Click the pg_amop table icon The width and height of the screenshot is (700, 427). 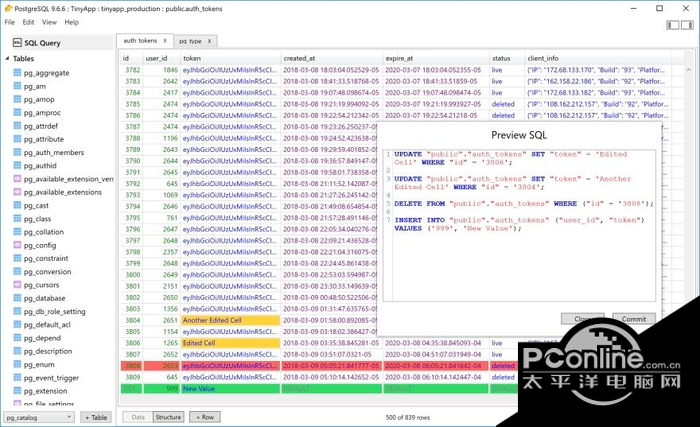point(17,99)
